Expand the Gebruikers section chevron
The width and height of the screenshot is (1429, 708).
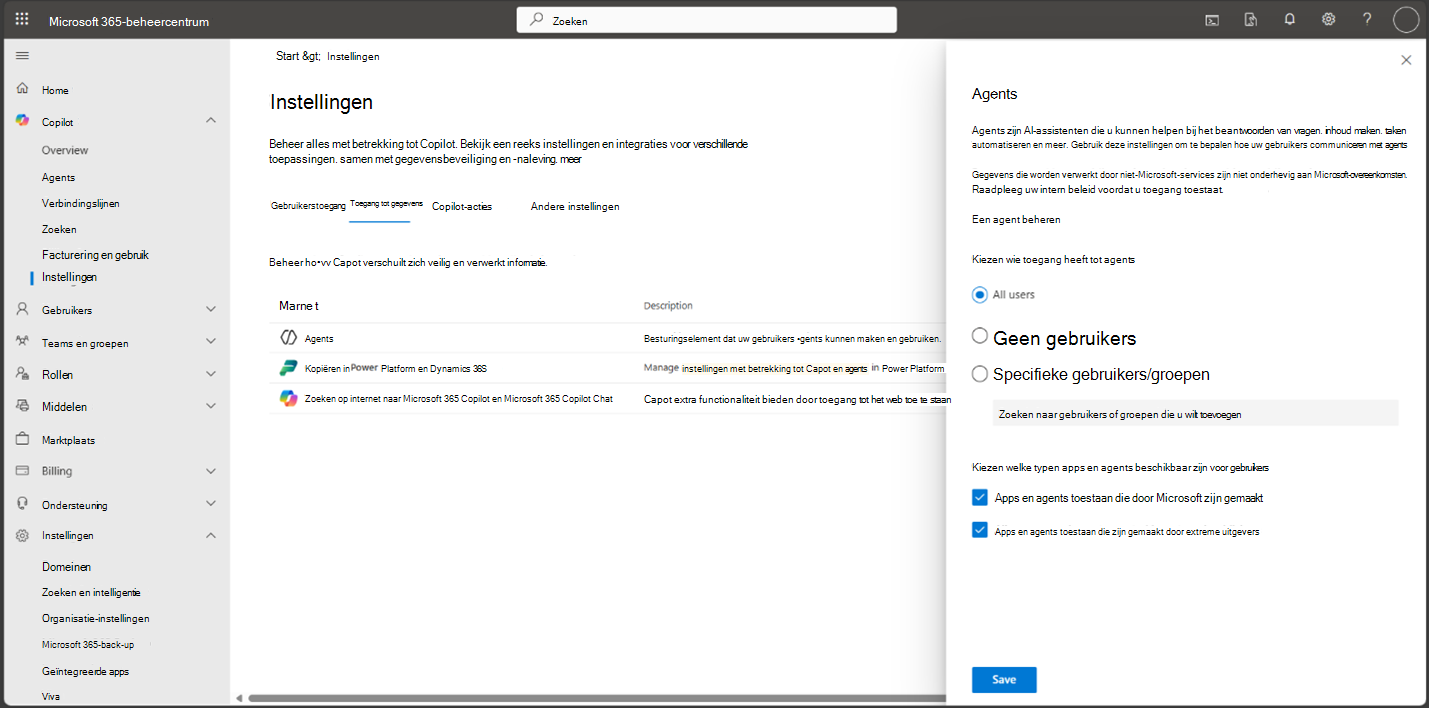coord(211,310)
